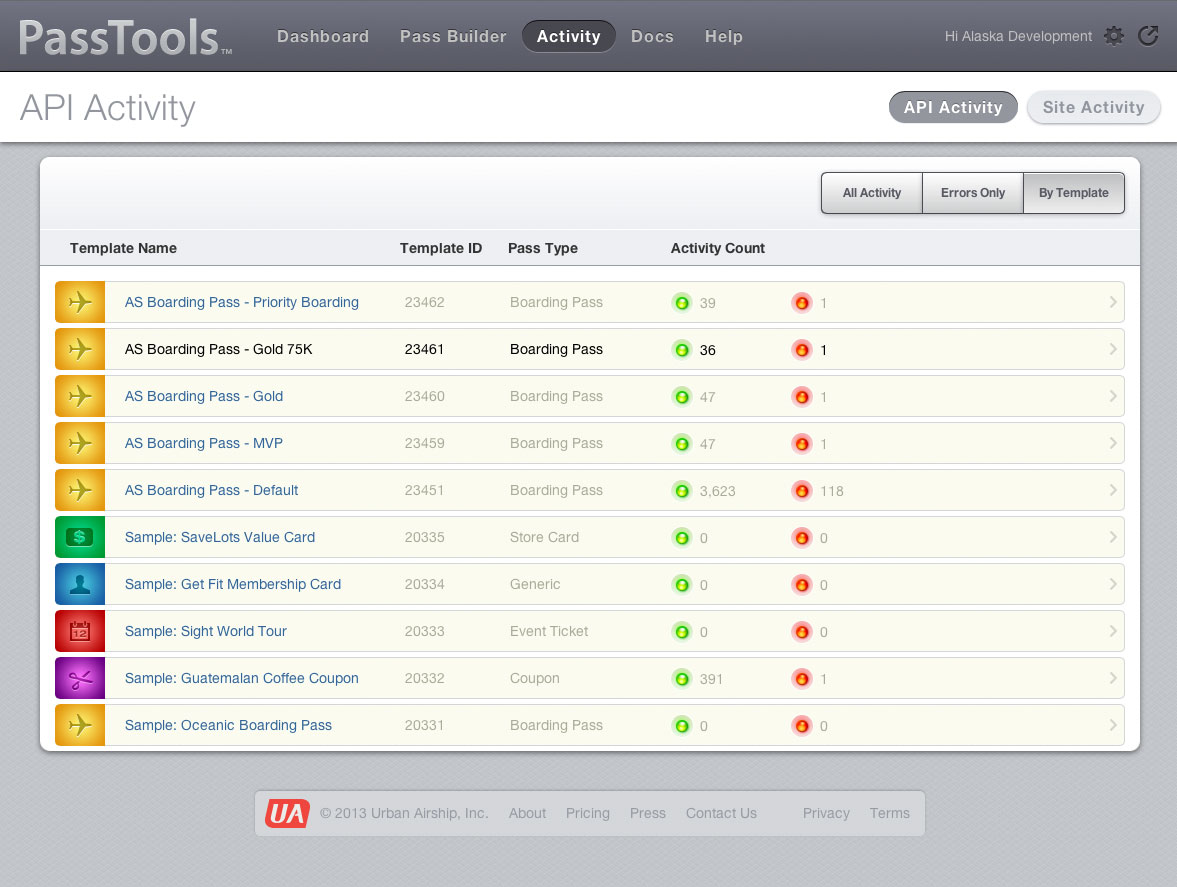Go to Pass Builder
This screenshot has width=1177, height=887.
(453, 36)
